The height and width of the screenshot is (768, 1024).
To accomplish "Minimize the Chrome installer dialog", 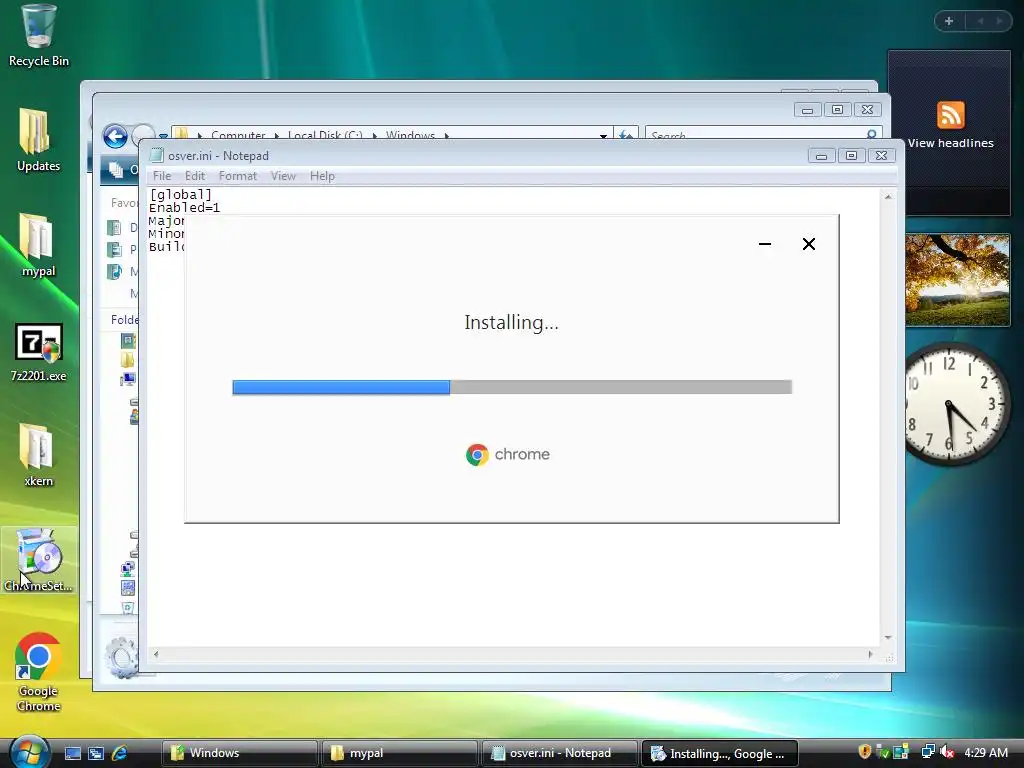I will 765,244.
